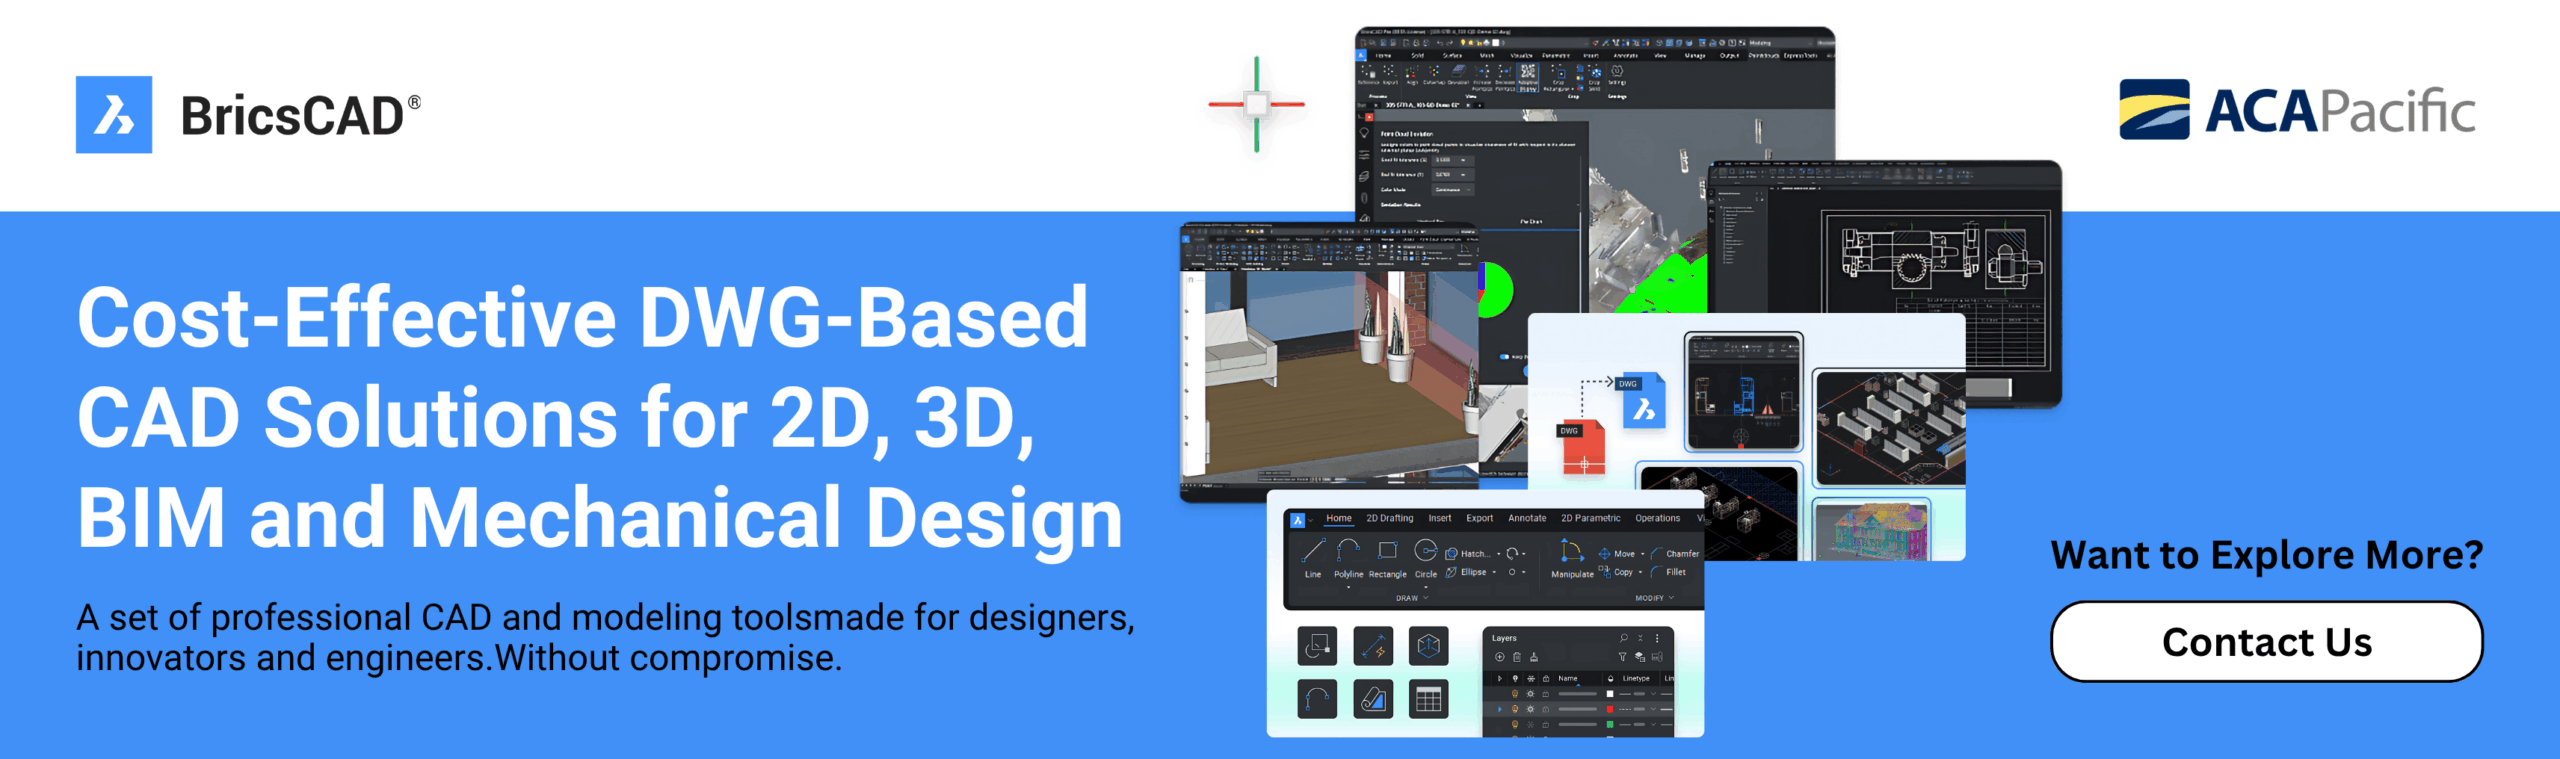Click the trash icon in Layers panel
2560x759 pixels.
[1517, 657]
